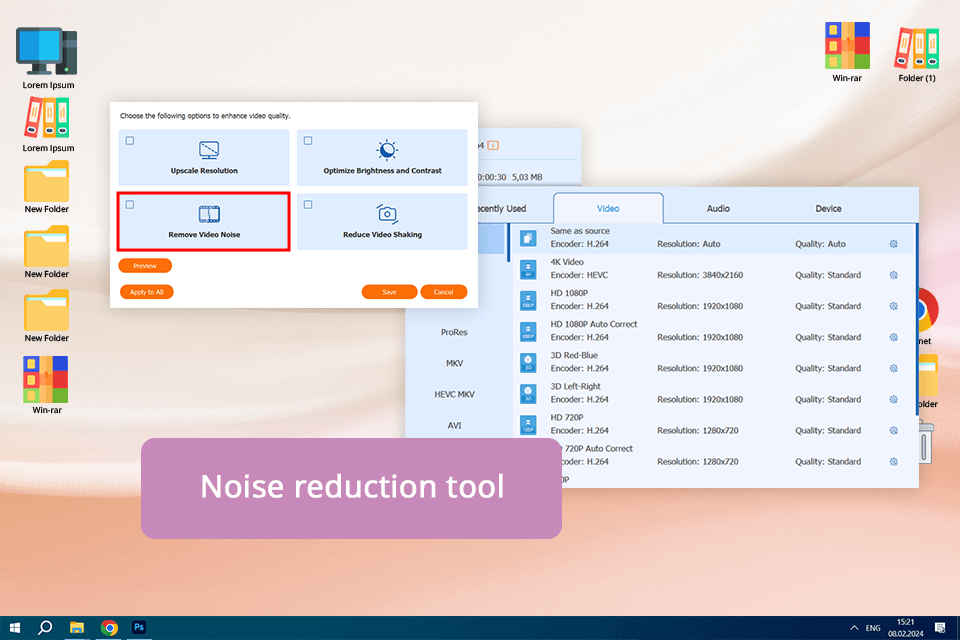The height and width of the screenshot is (640, 960).
Task: Choose AVI format in sidebar
Action: pos(454,425)
